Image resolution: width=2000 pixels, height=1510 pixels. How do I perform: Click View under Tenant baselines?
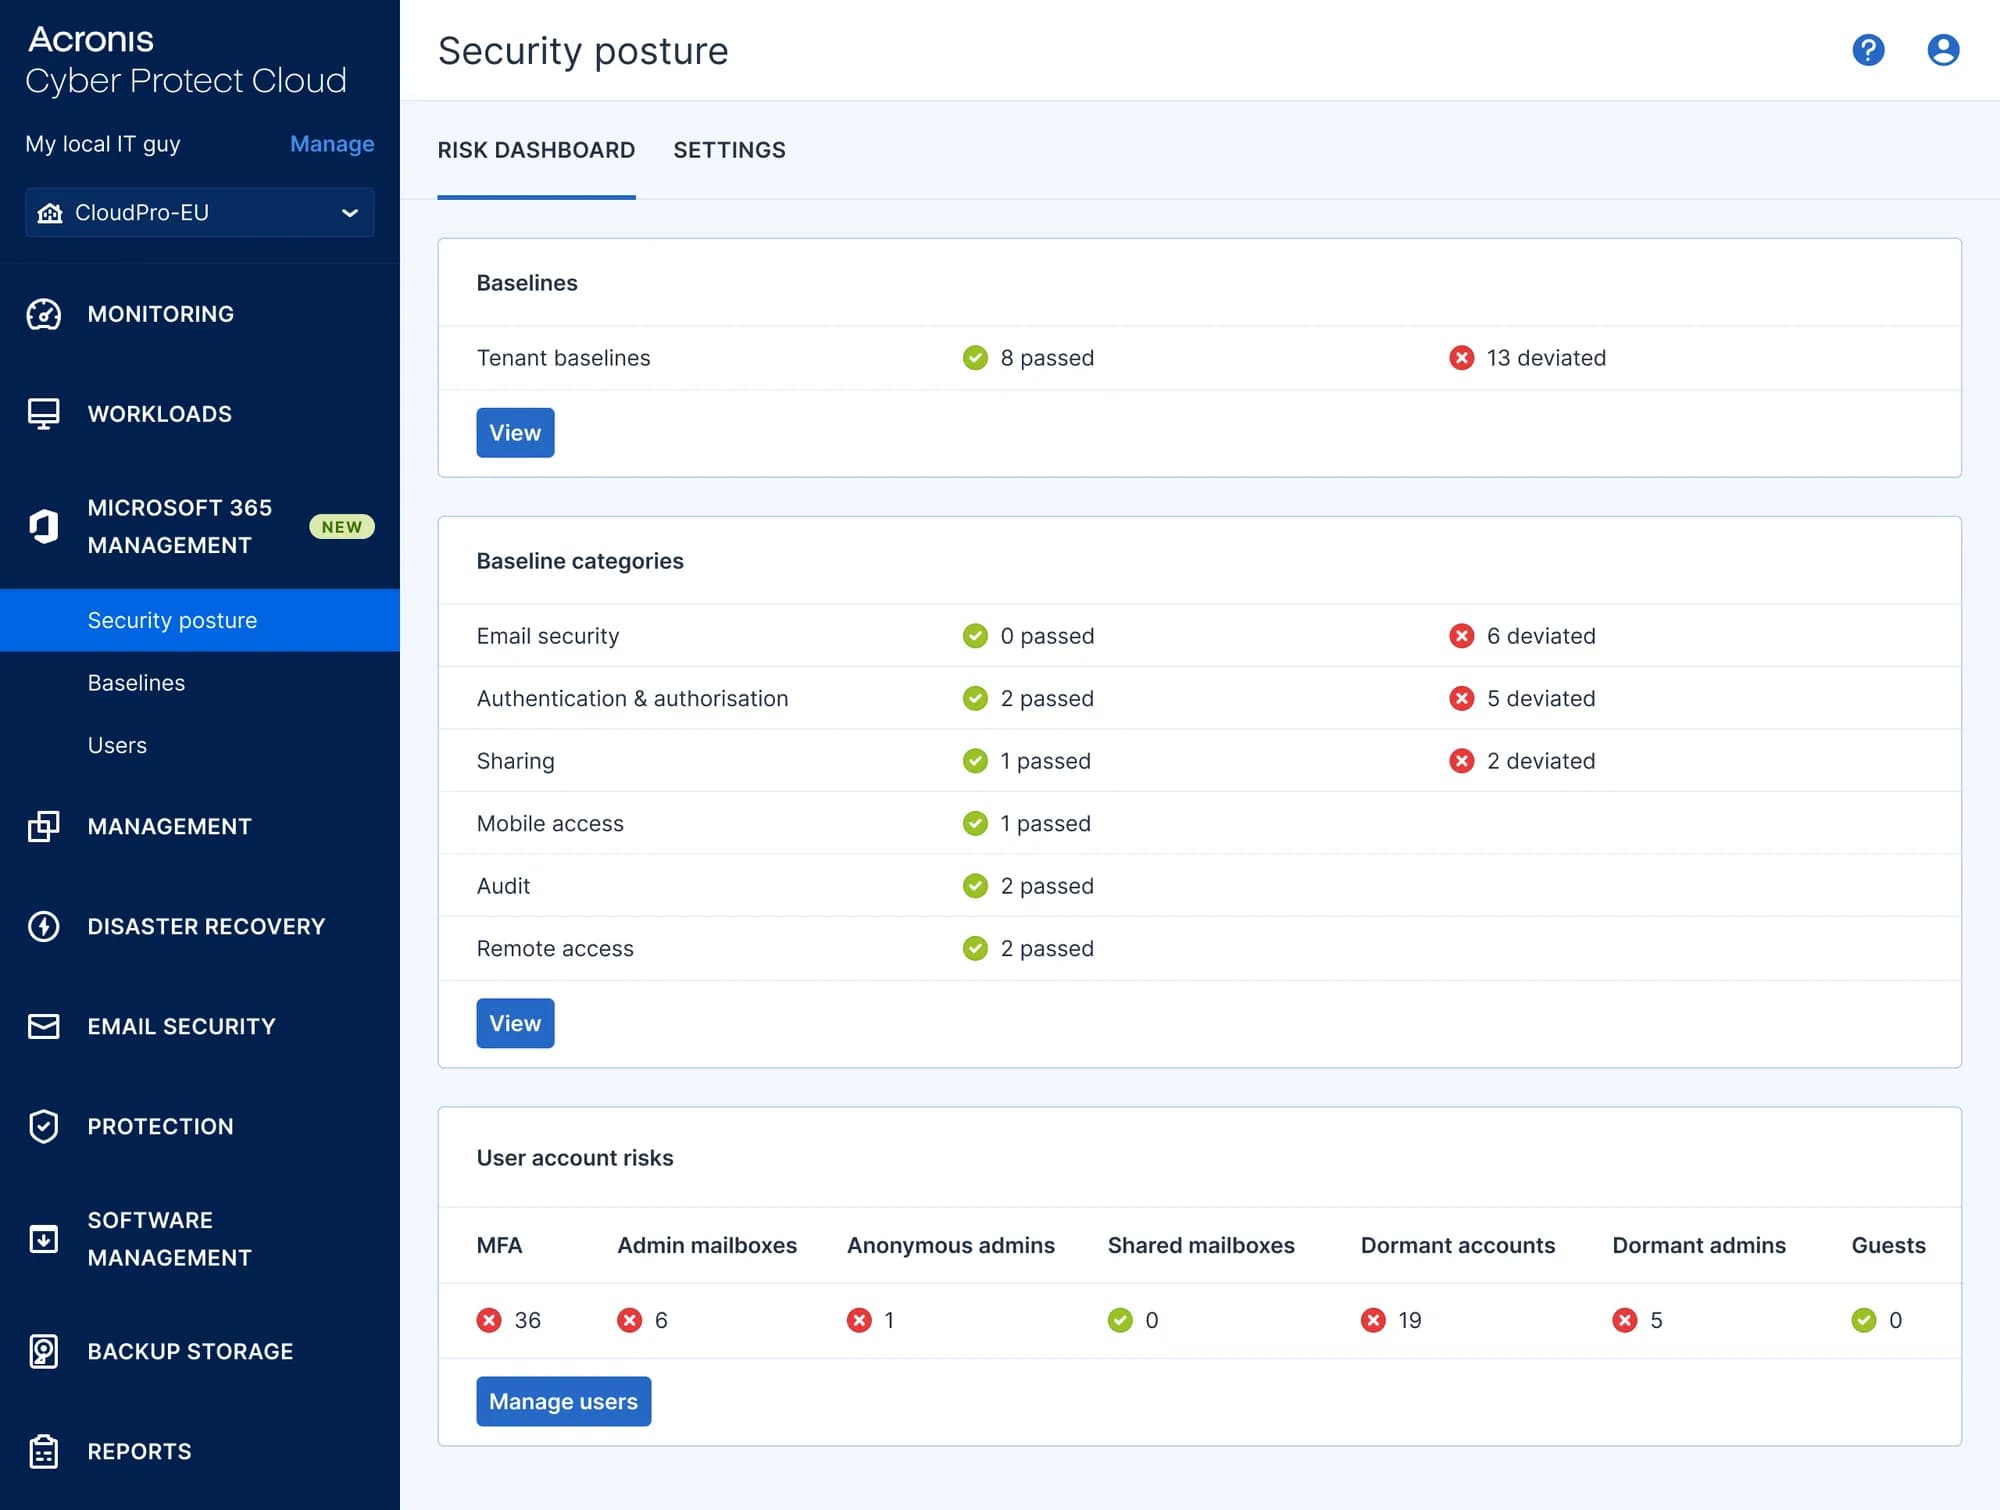pos(515,432)
